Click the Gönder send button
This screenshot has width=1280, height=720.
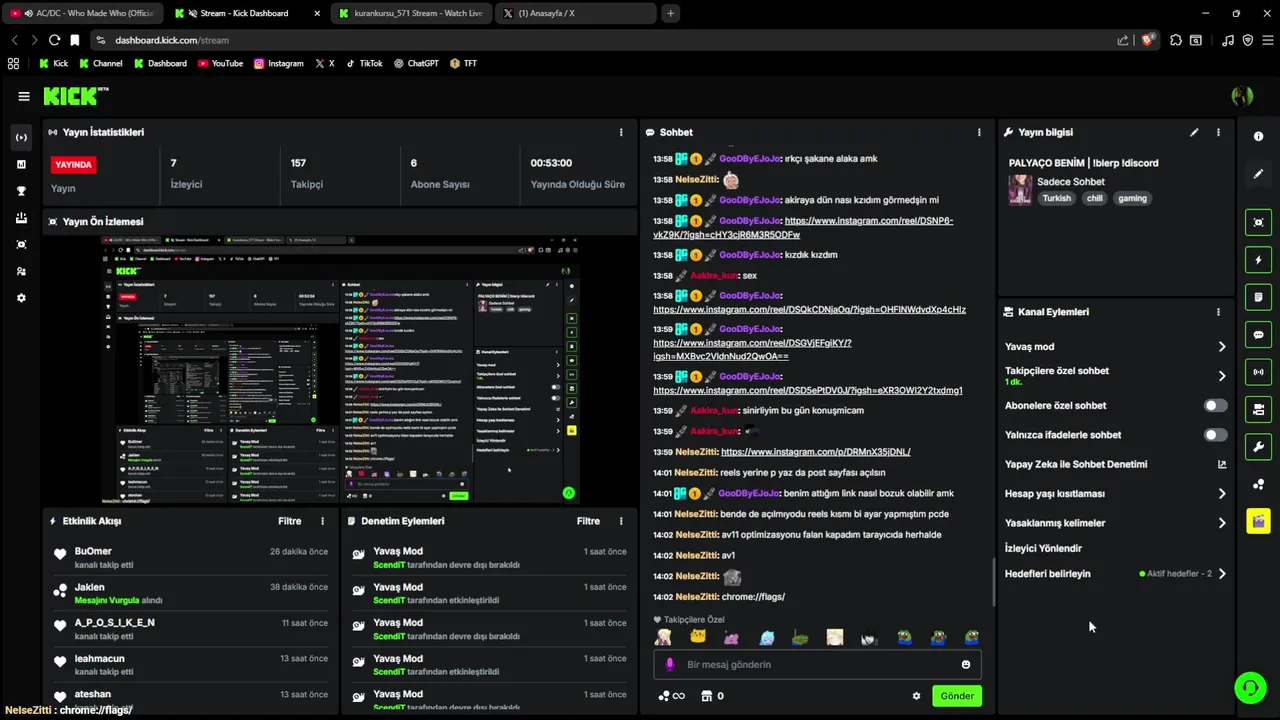coord(956,696)
